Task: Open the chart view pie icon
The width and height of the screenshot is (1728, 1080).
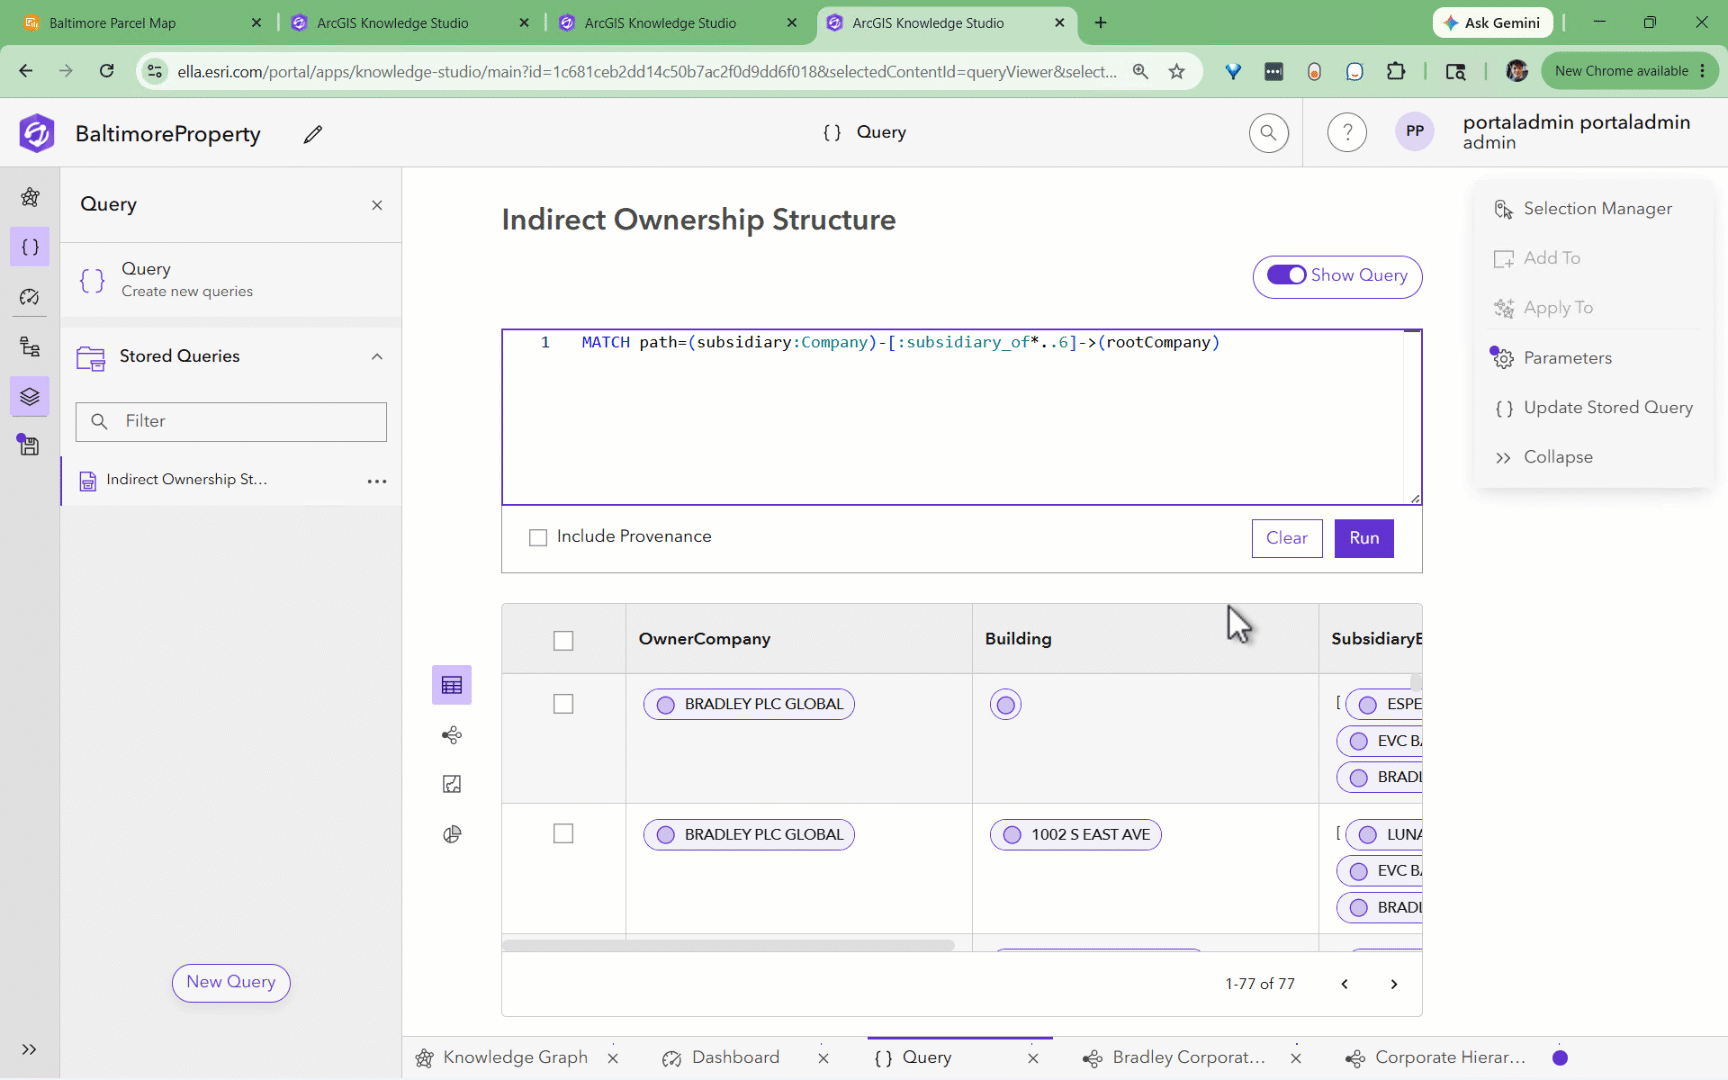Action: (x=452, y=834)
